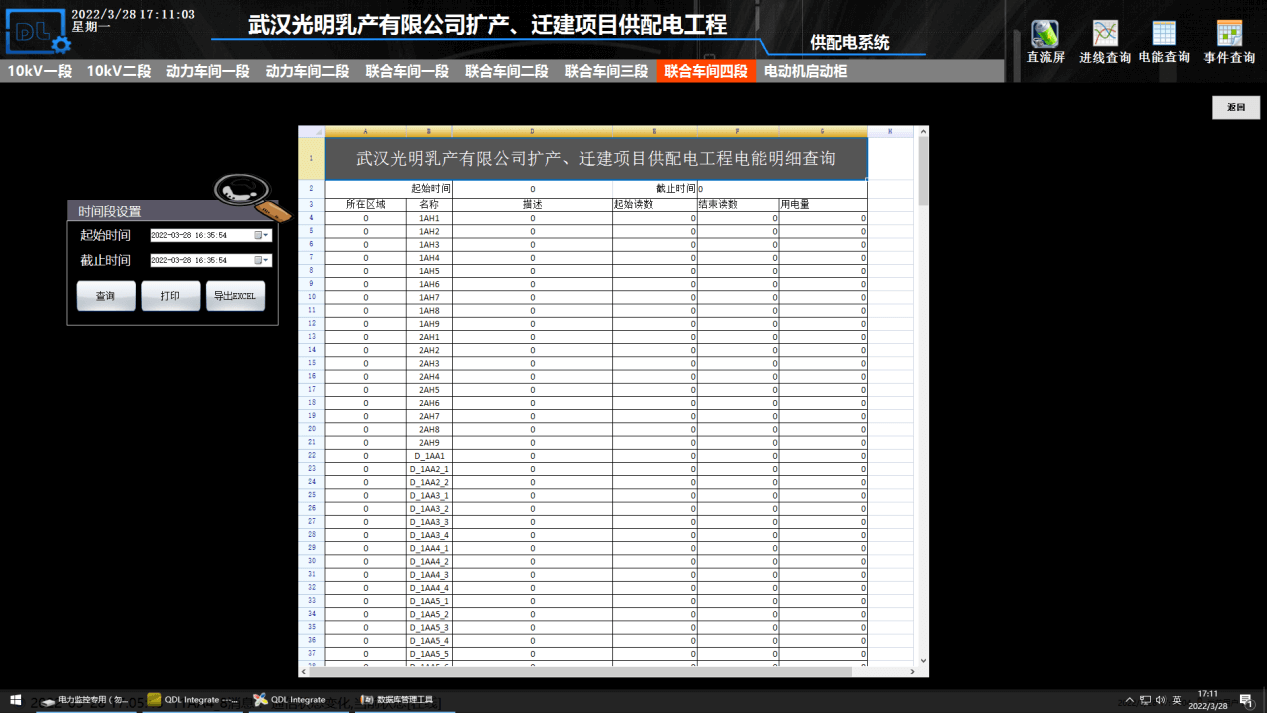
Task: Open the notification center icon
Action: (1246, 700)
